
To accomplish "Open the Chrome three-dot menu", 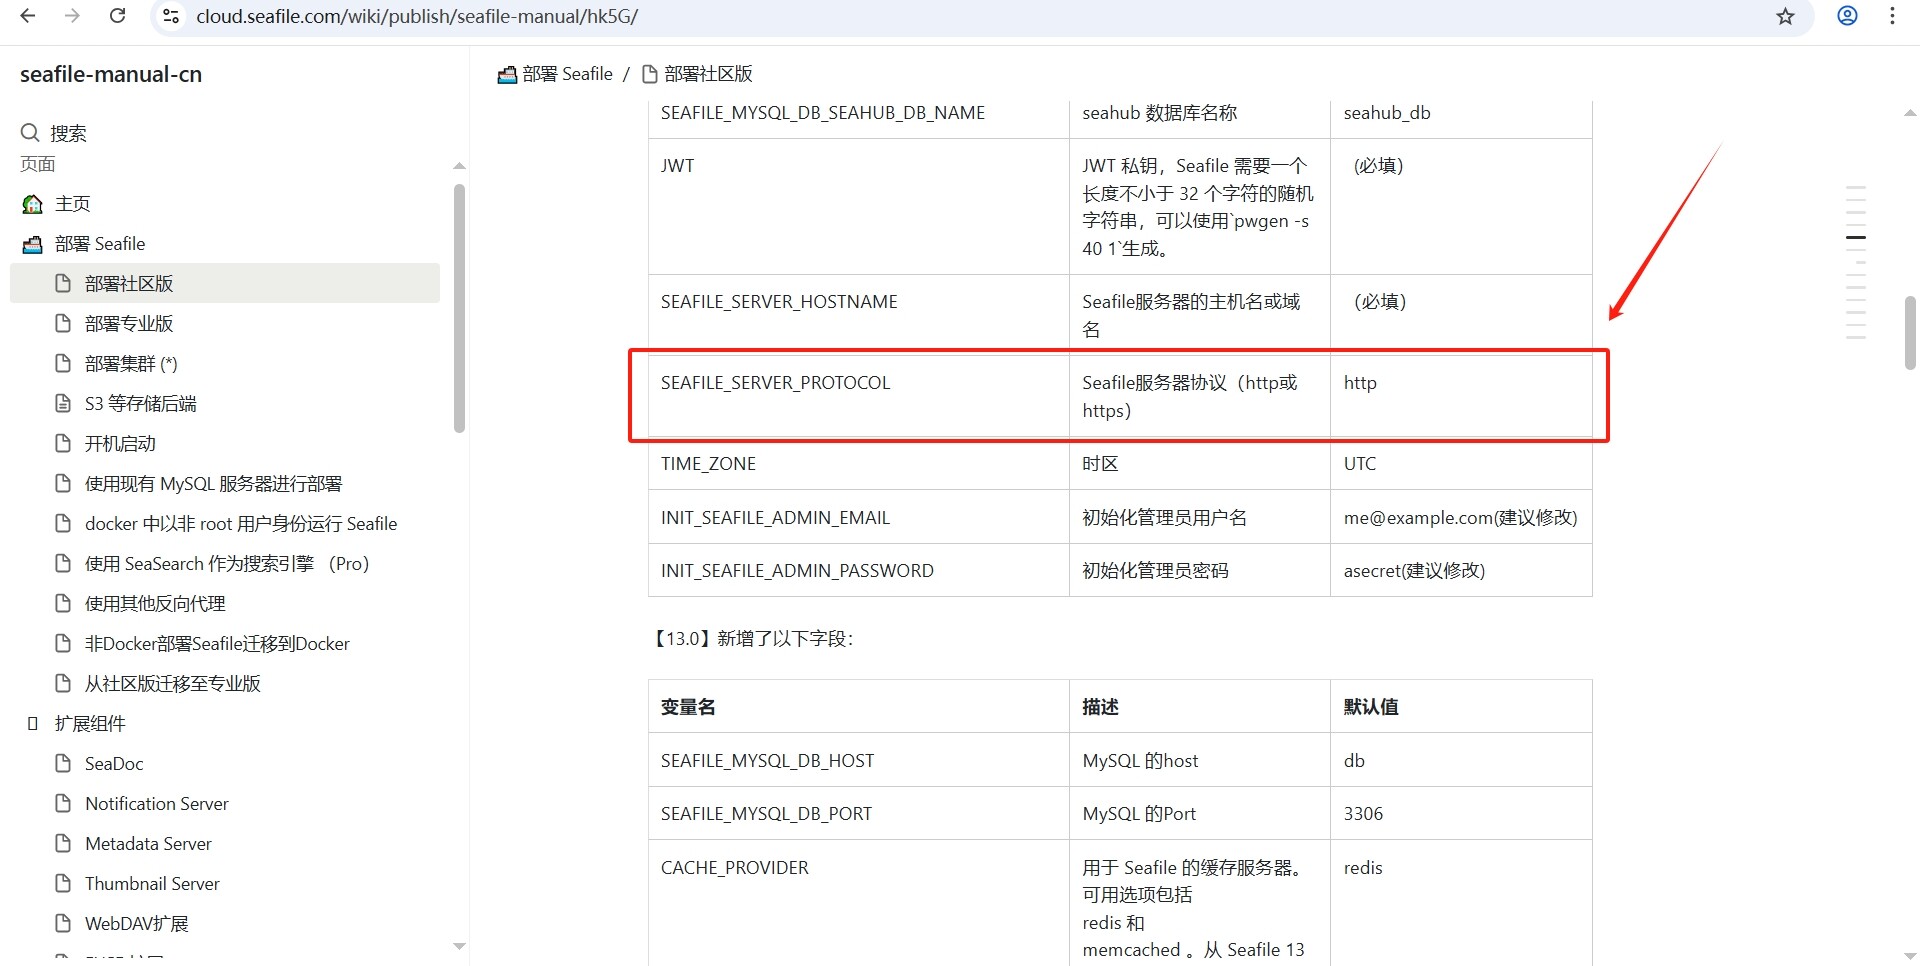I will [x=1892, y=16].
